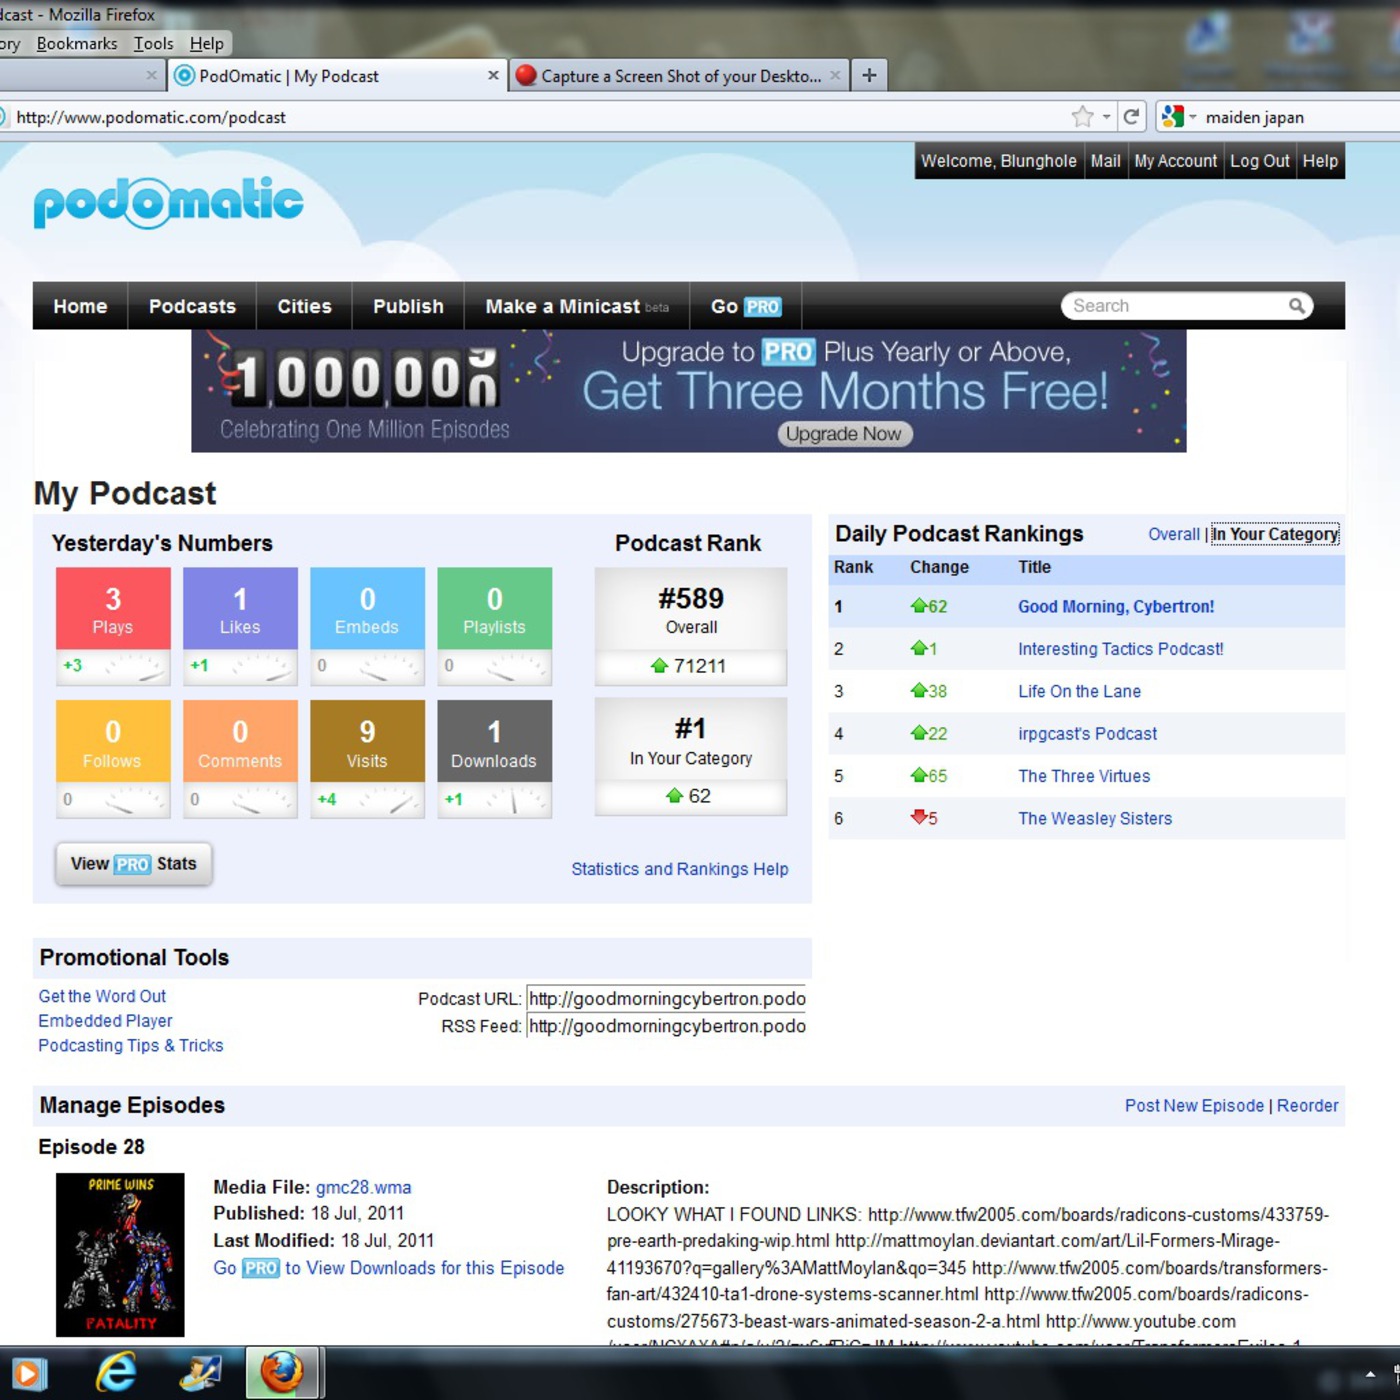
Task: Go to the Home nav item
Action: [80, 306]
